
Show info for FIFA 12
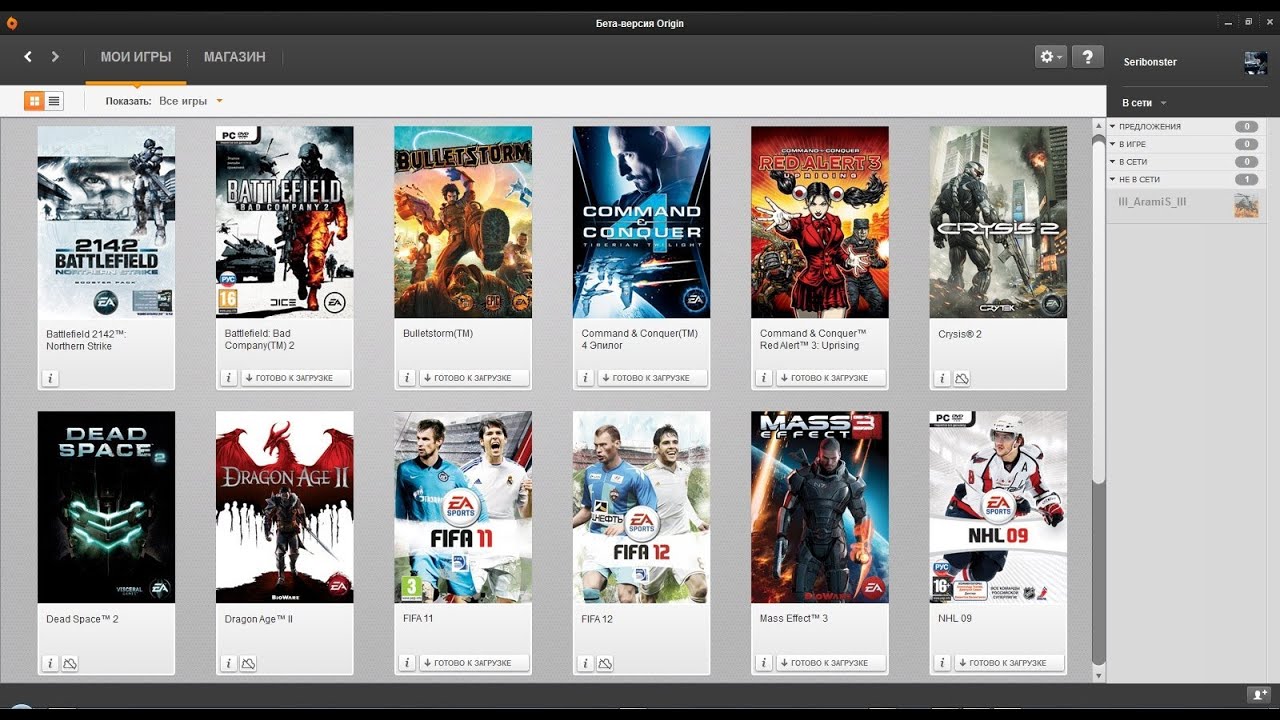click(x=585, y=663)
